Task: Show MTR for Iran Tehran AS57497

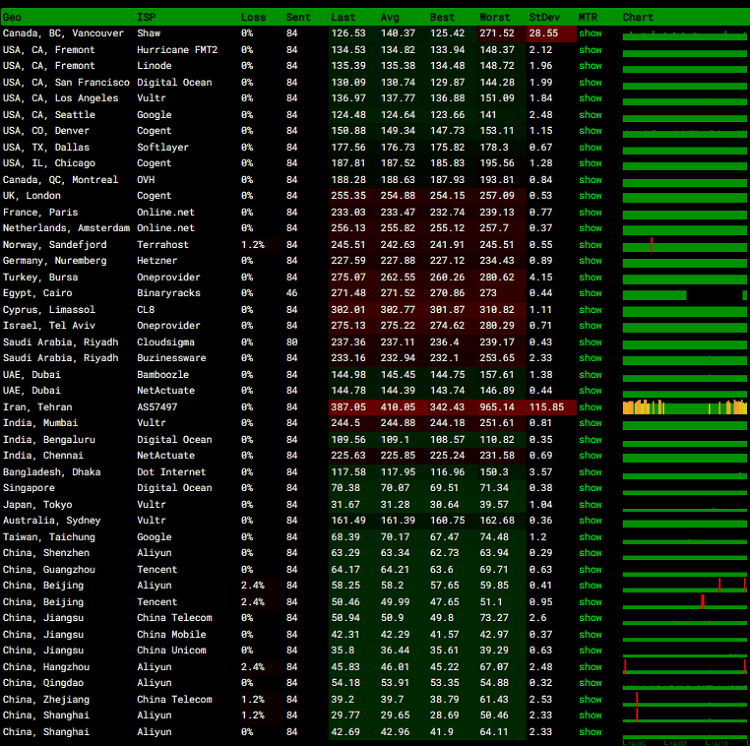Action: (x=590, y=407)
